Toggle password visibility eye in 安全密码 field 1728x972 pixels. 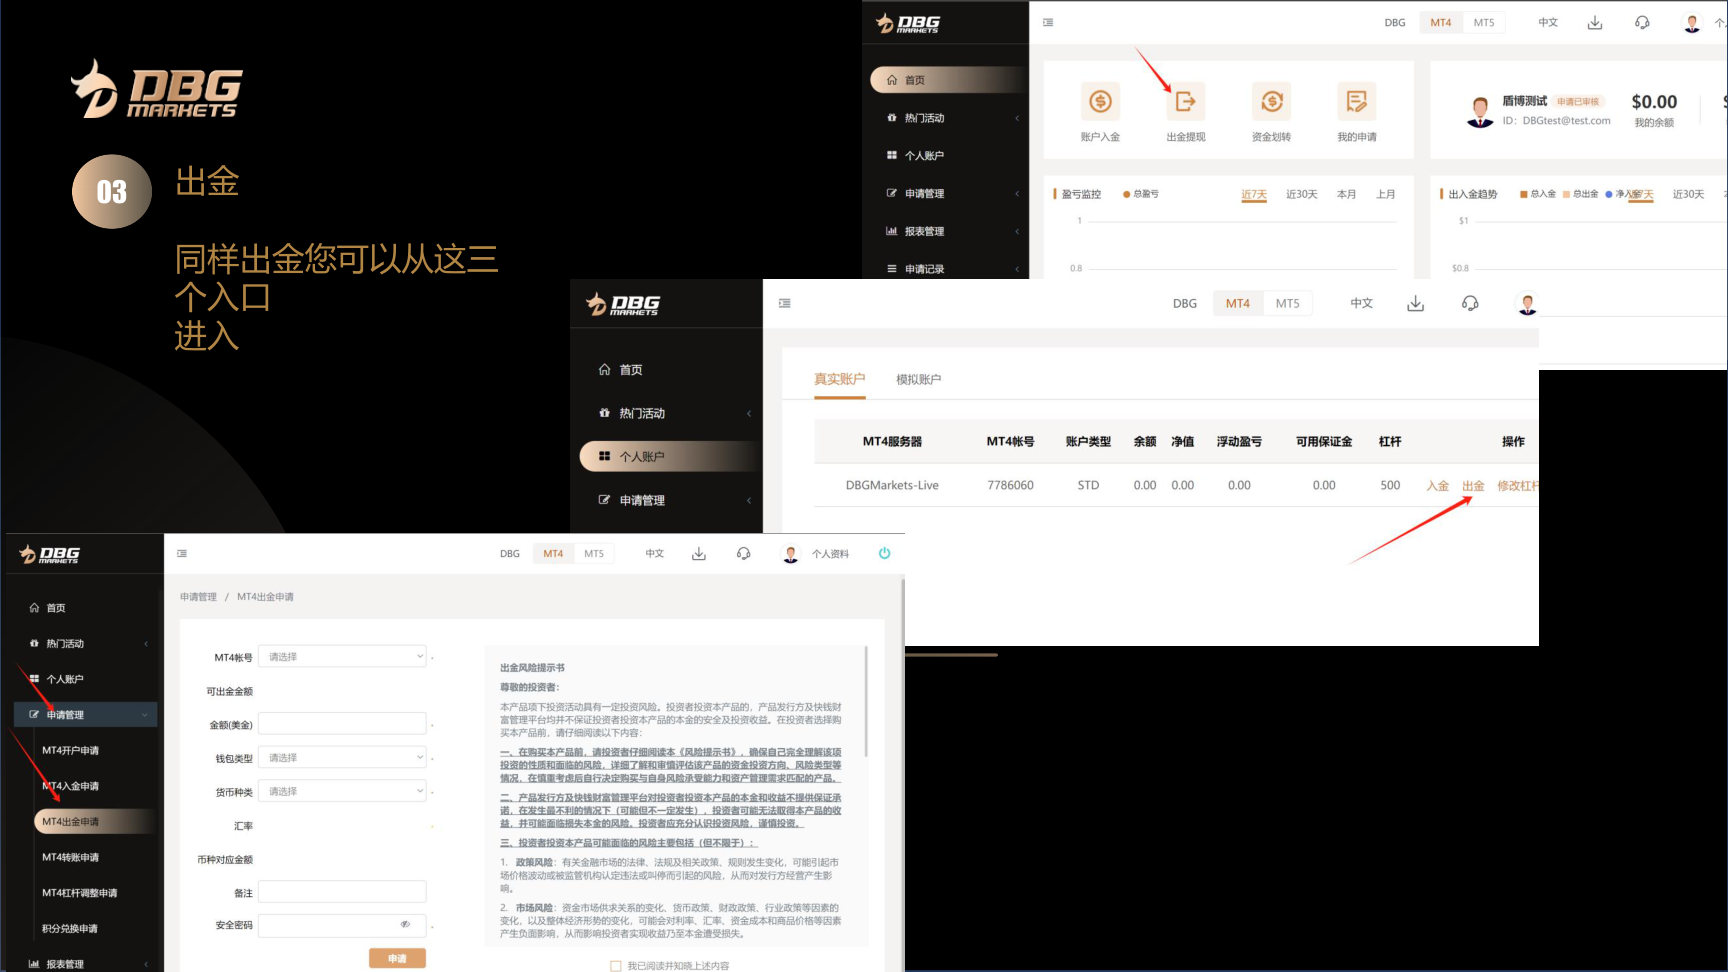[x=405, y=925]
